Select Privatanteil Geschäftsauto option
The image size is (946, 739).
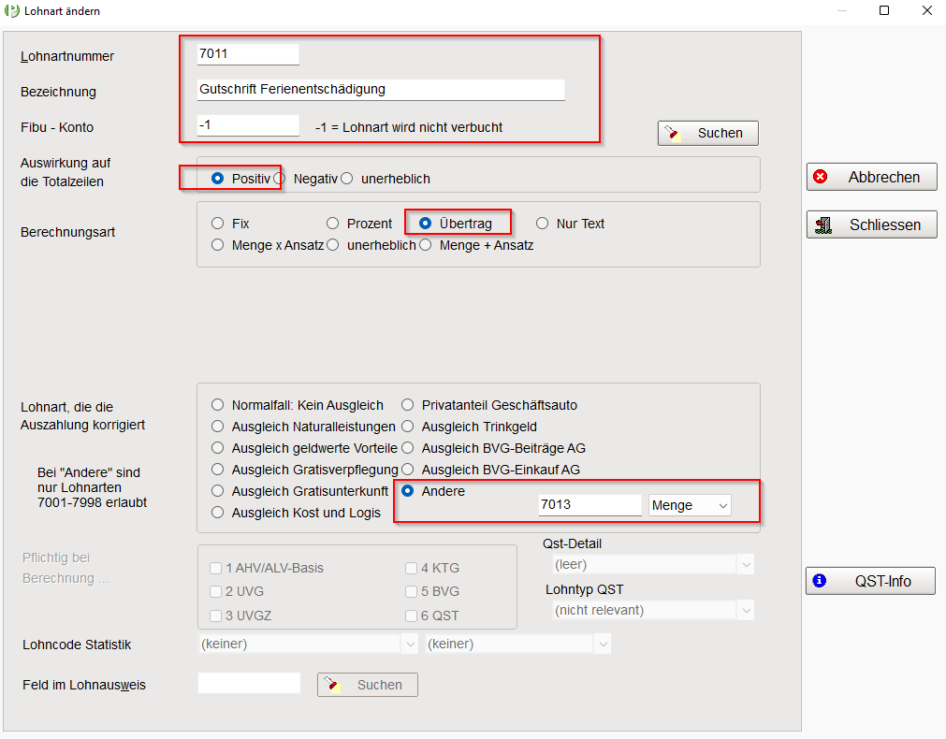pyautogui.click(x=408, y=405)
